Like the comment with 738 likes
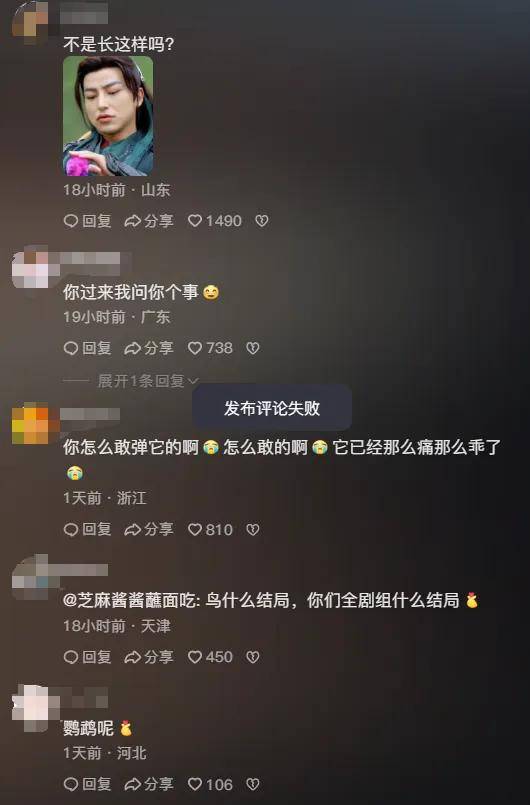The height and width of the screenshot is (805, 530). (210, 348)
